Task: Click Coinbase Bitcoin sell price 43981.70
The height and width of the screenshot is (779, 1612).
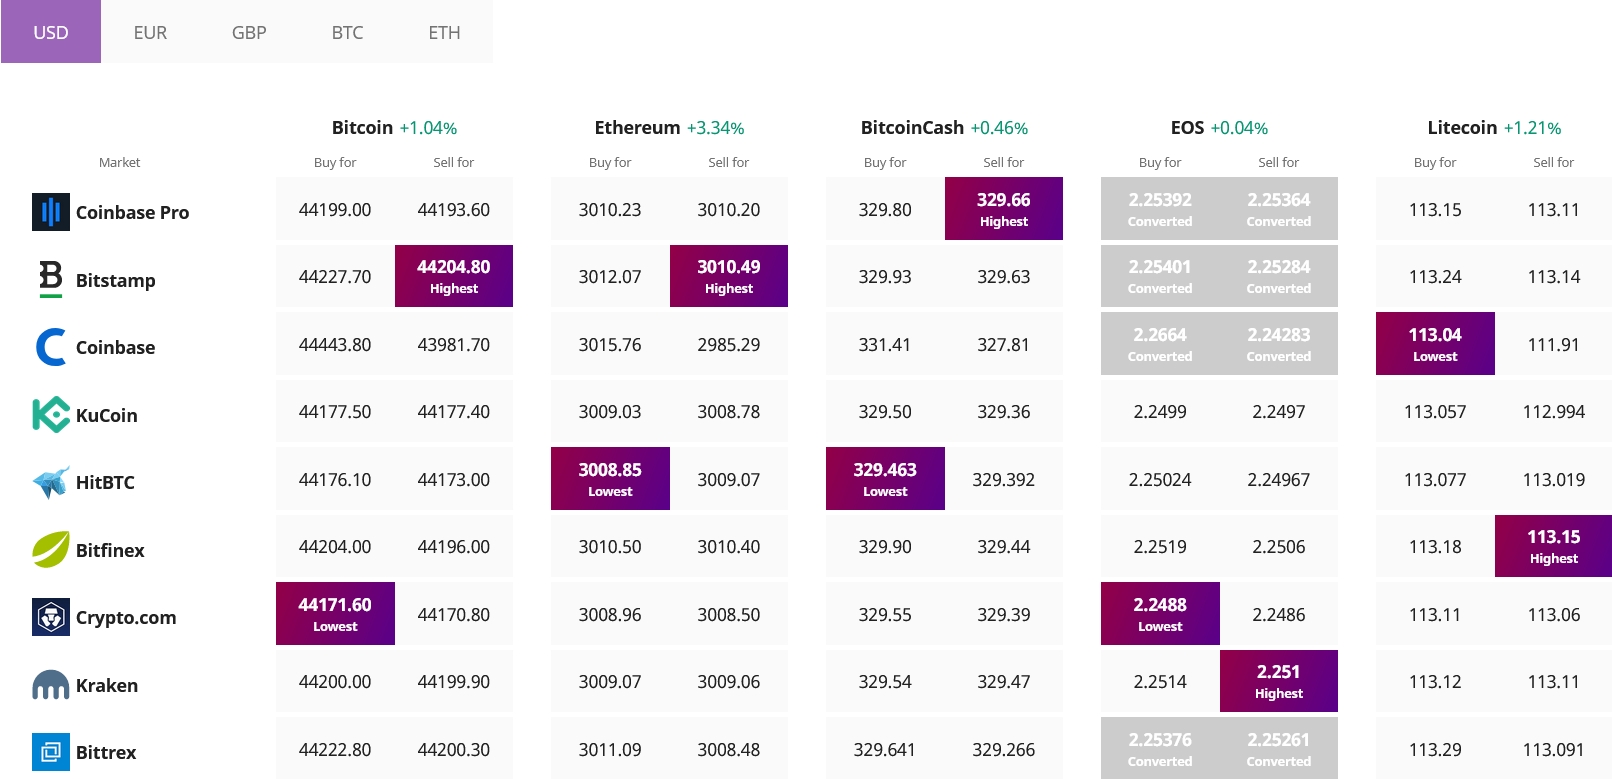Action: click(454, 345)
